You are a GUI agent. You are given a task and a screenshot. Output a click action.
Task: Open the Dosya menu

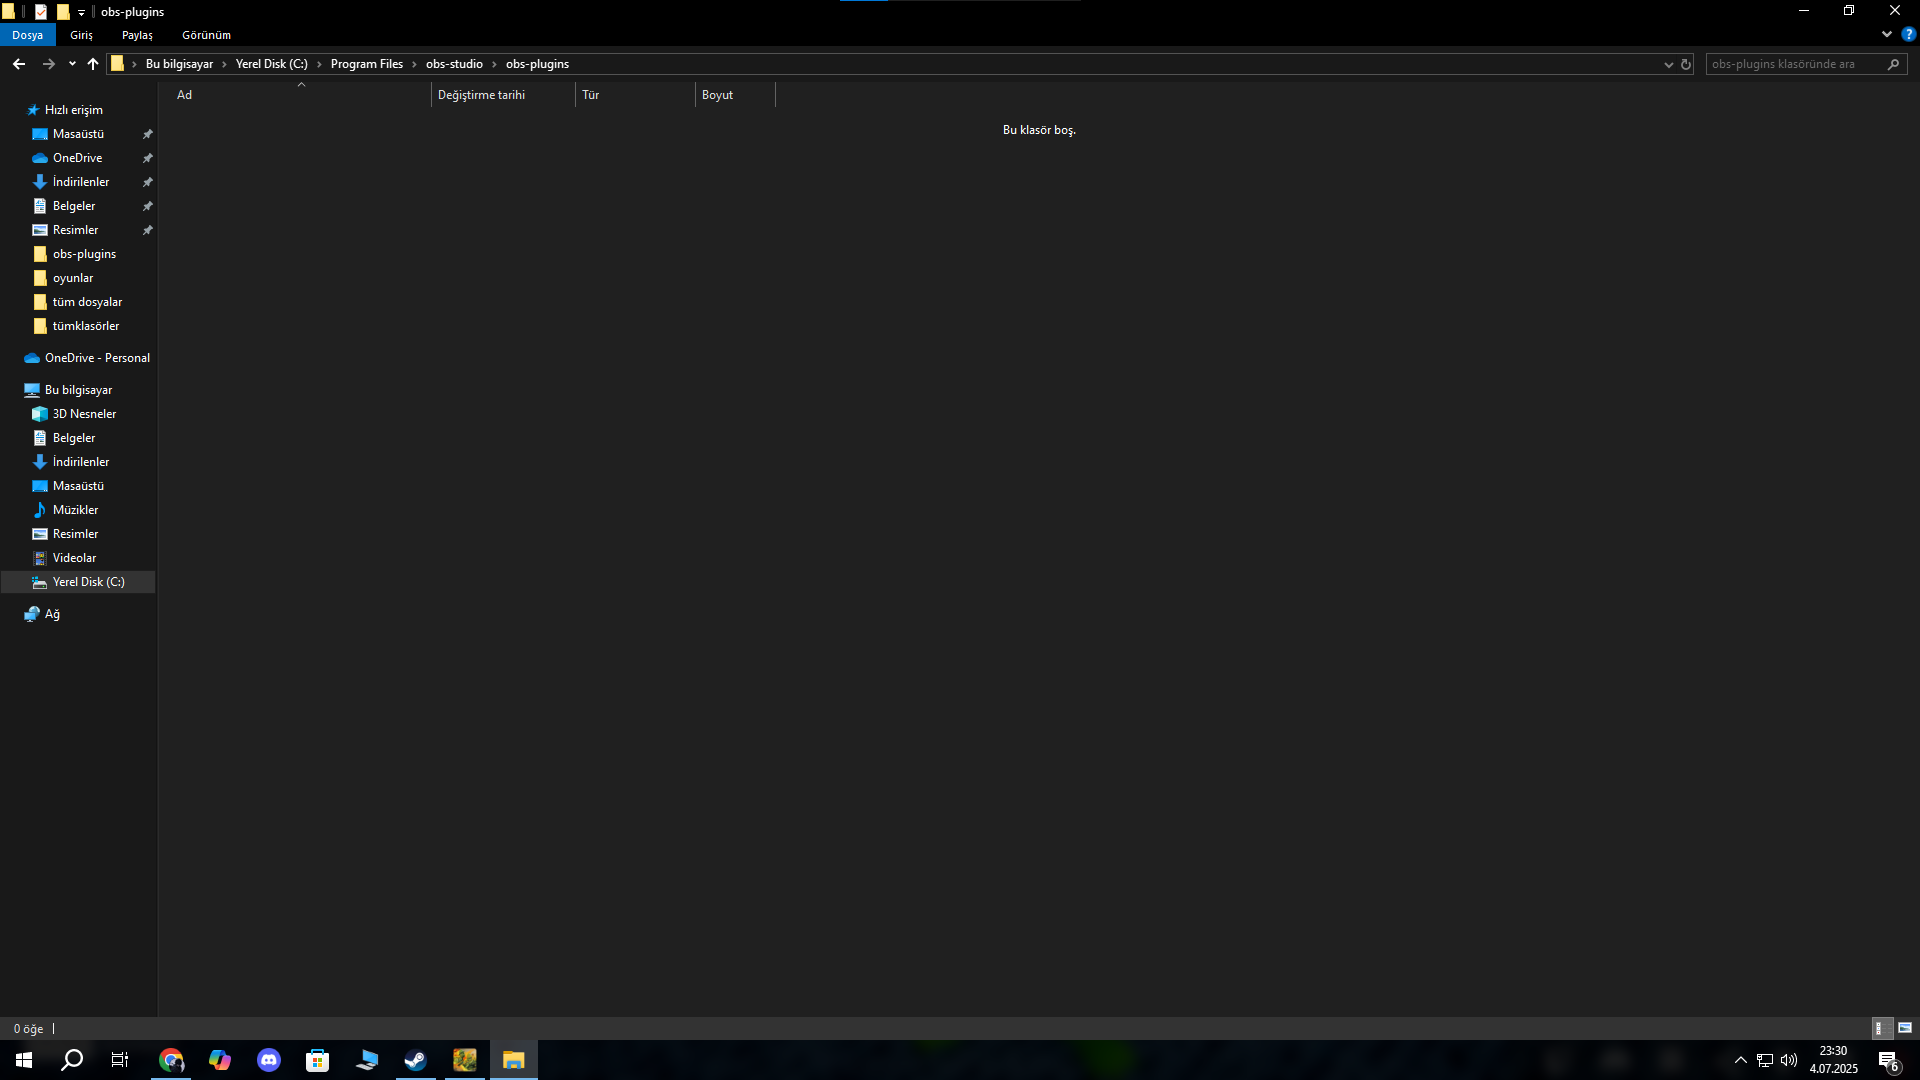27,35
